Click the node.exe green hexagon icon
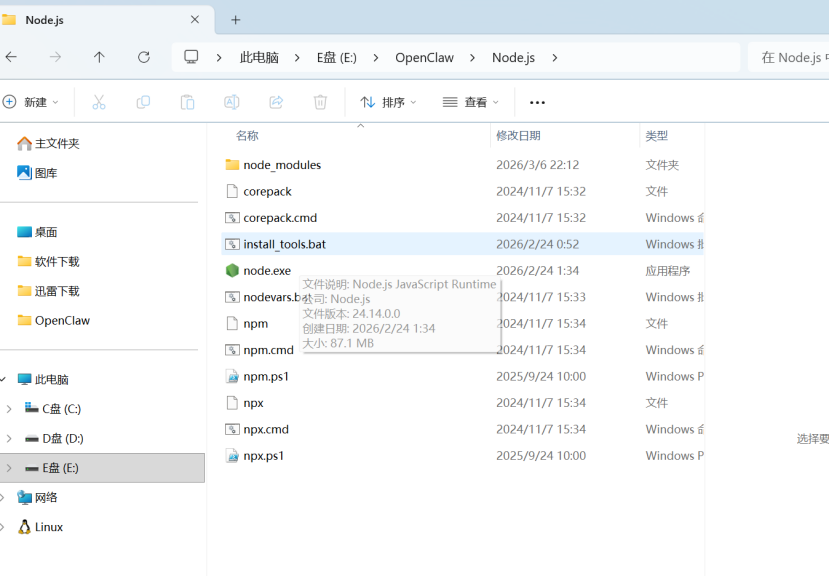This screenshot has width=829, height=577. tap(232, 271)
